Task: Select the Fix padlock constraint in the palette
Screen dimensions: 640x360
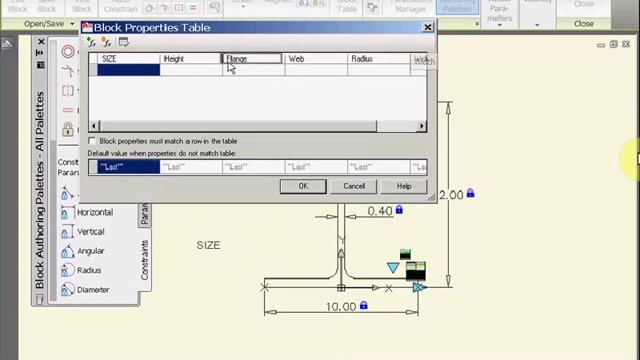Action: [x=68, y=129]
